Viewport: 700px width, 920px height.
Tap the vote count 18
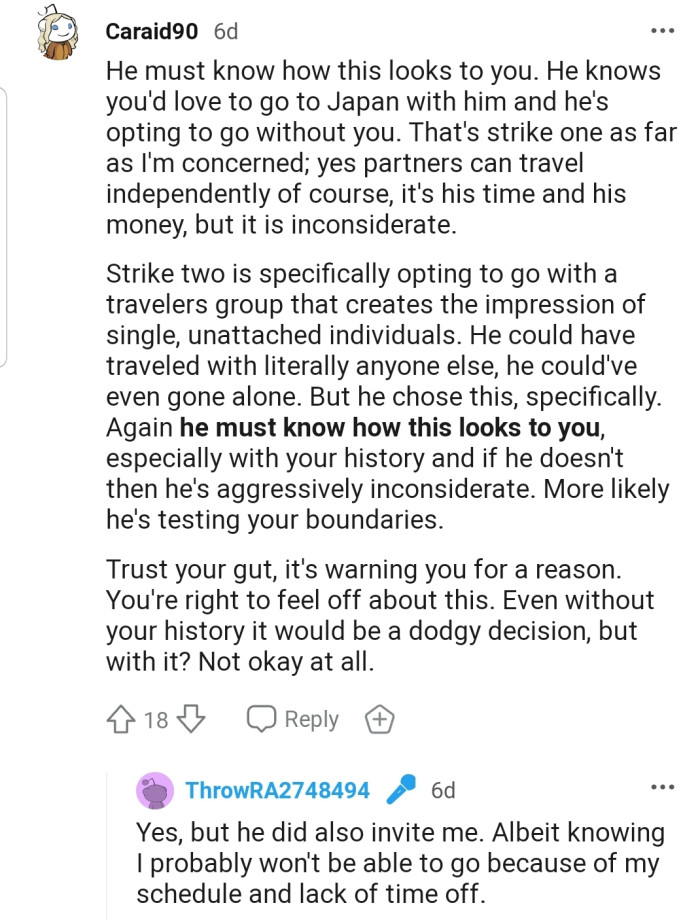click(156, 720)
